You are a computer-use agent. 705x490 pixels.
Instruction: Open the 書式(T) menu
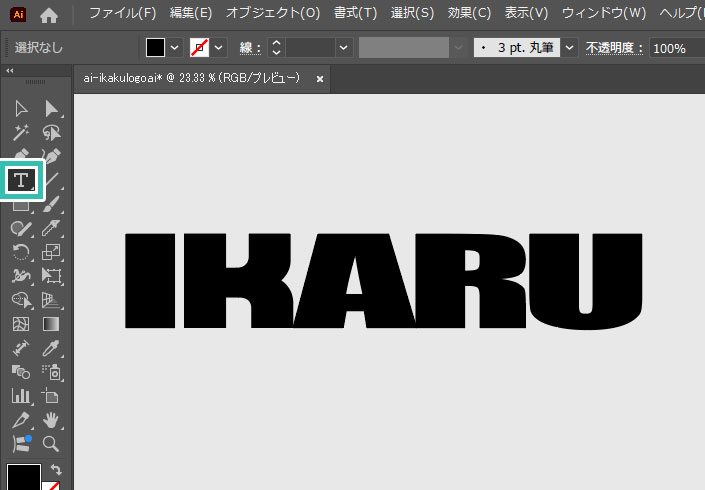pyautogui.click(x=355, y=13)
